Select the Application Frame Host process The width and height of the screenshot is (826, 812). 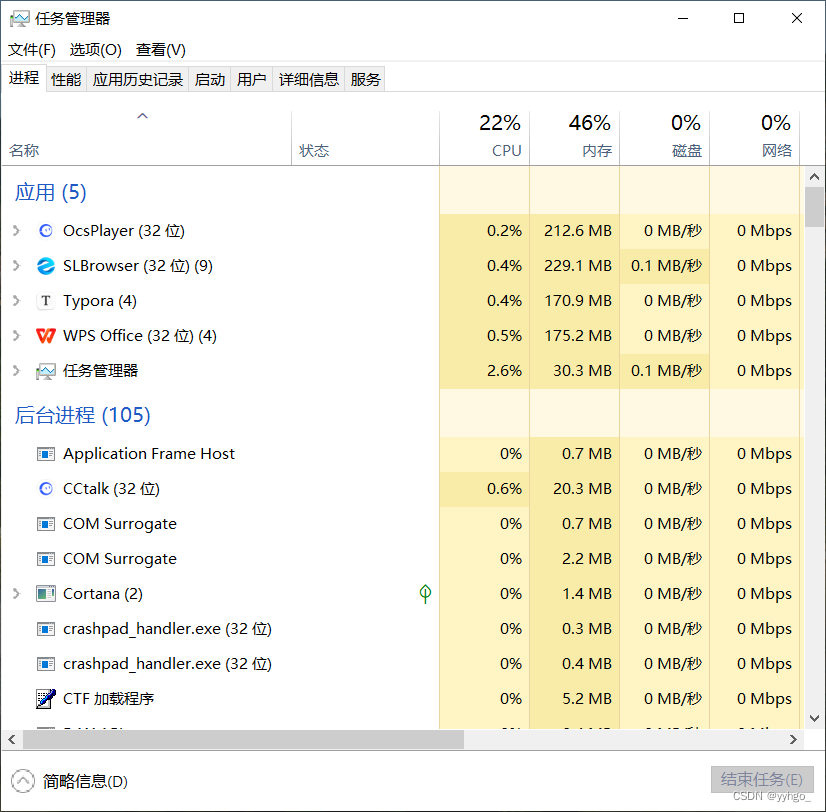403,454
